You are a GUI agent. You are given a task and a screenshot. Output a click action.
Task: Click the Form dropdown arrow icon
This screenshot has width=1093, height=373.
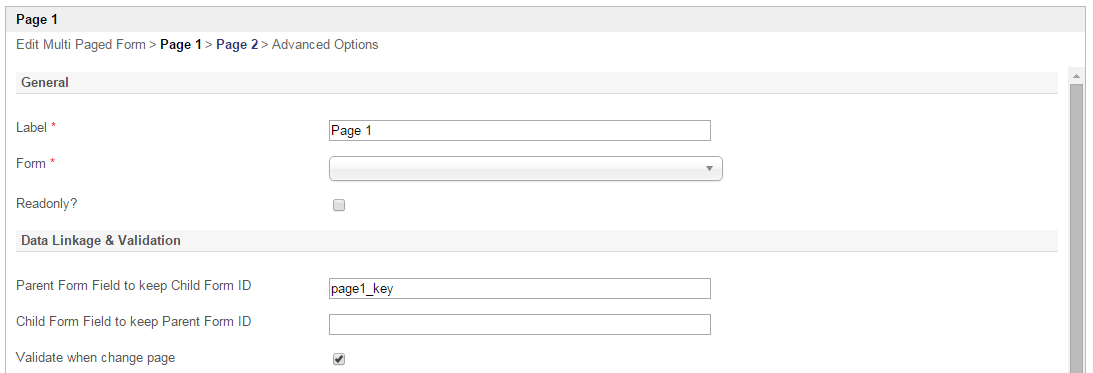(709, 169)
